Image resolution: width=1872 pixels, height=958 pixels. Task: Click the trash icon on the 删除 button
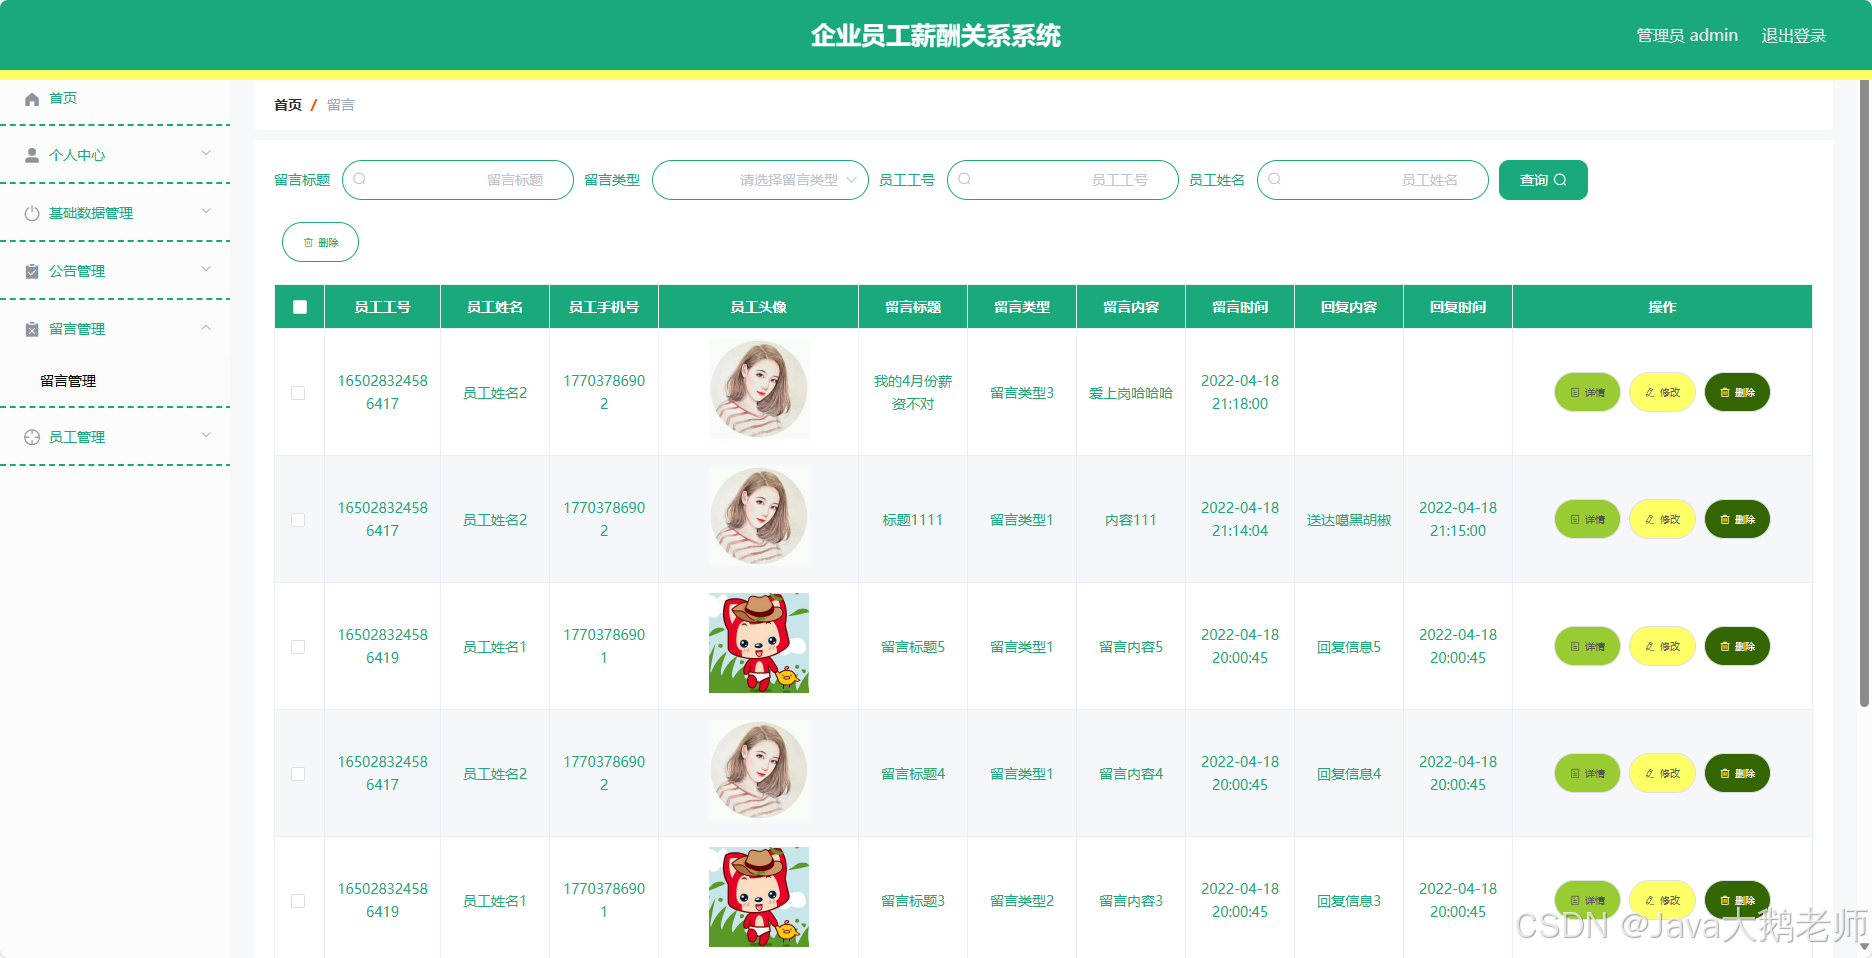pyautogui.click(x=308, y=242)
